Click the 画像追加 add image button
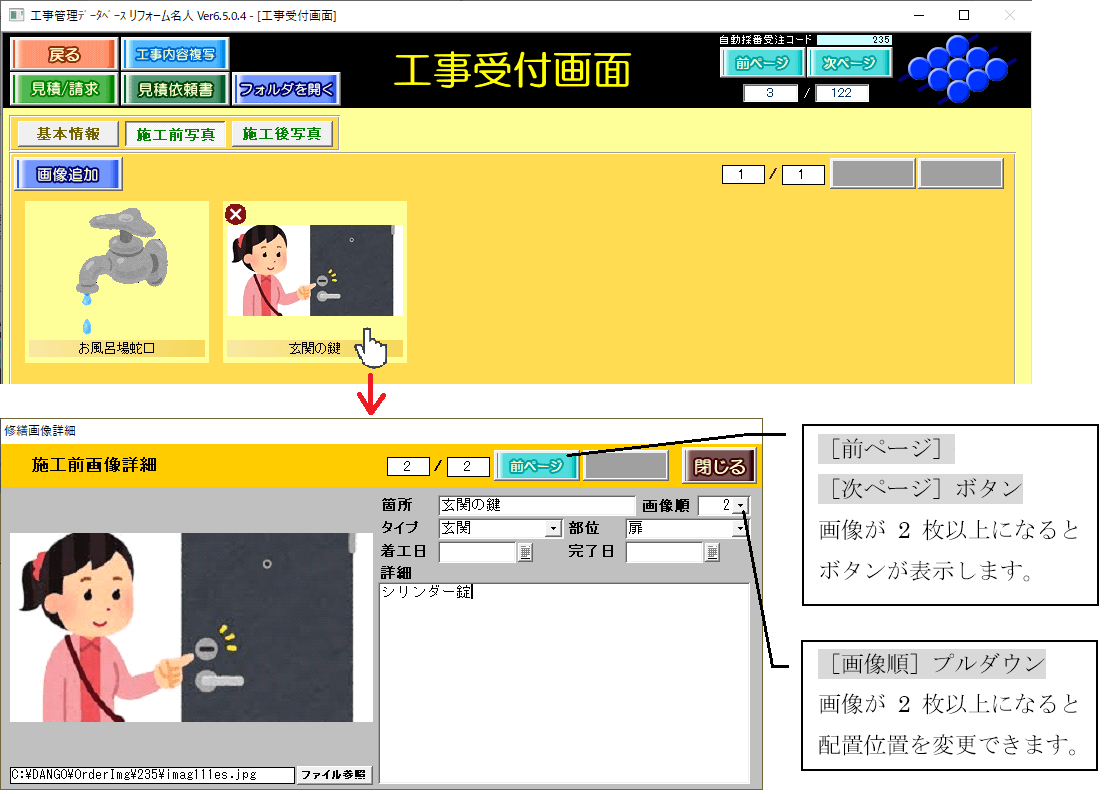The width and height of the screenshot is (1104, 794). click(68, 174)
